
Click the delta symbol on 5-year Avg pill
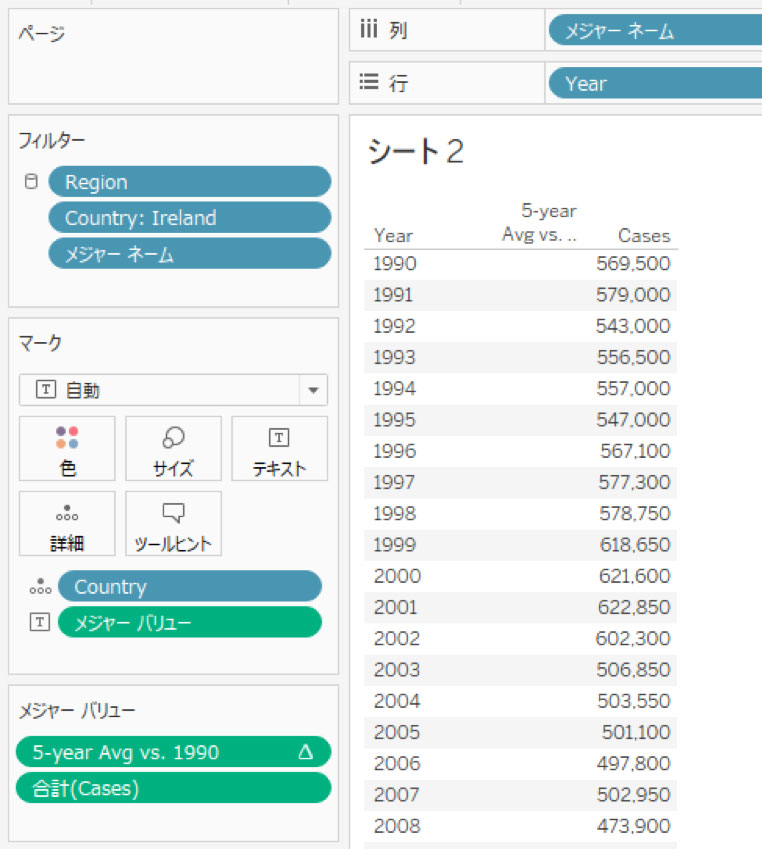click(306, 752)
